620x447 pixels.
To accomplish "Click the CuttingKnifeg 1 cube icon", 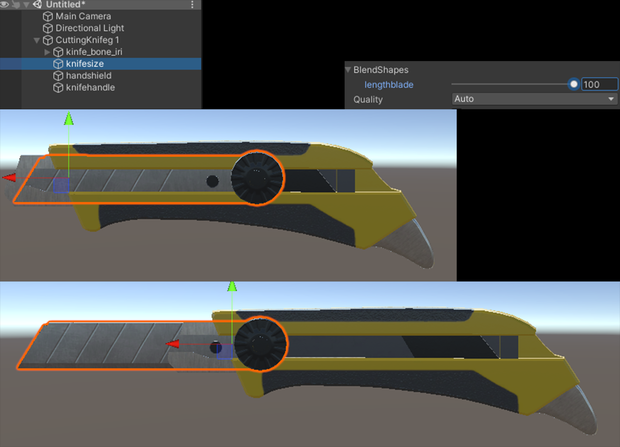I will pyautogui.click(x=48, y=40).
